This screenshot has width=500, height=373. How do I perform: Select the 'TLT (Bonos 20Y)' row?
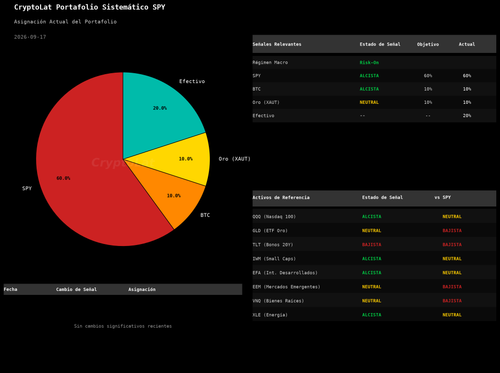[x=374, y=245]
